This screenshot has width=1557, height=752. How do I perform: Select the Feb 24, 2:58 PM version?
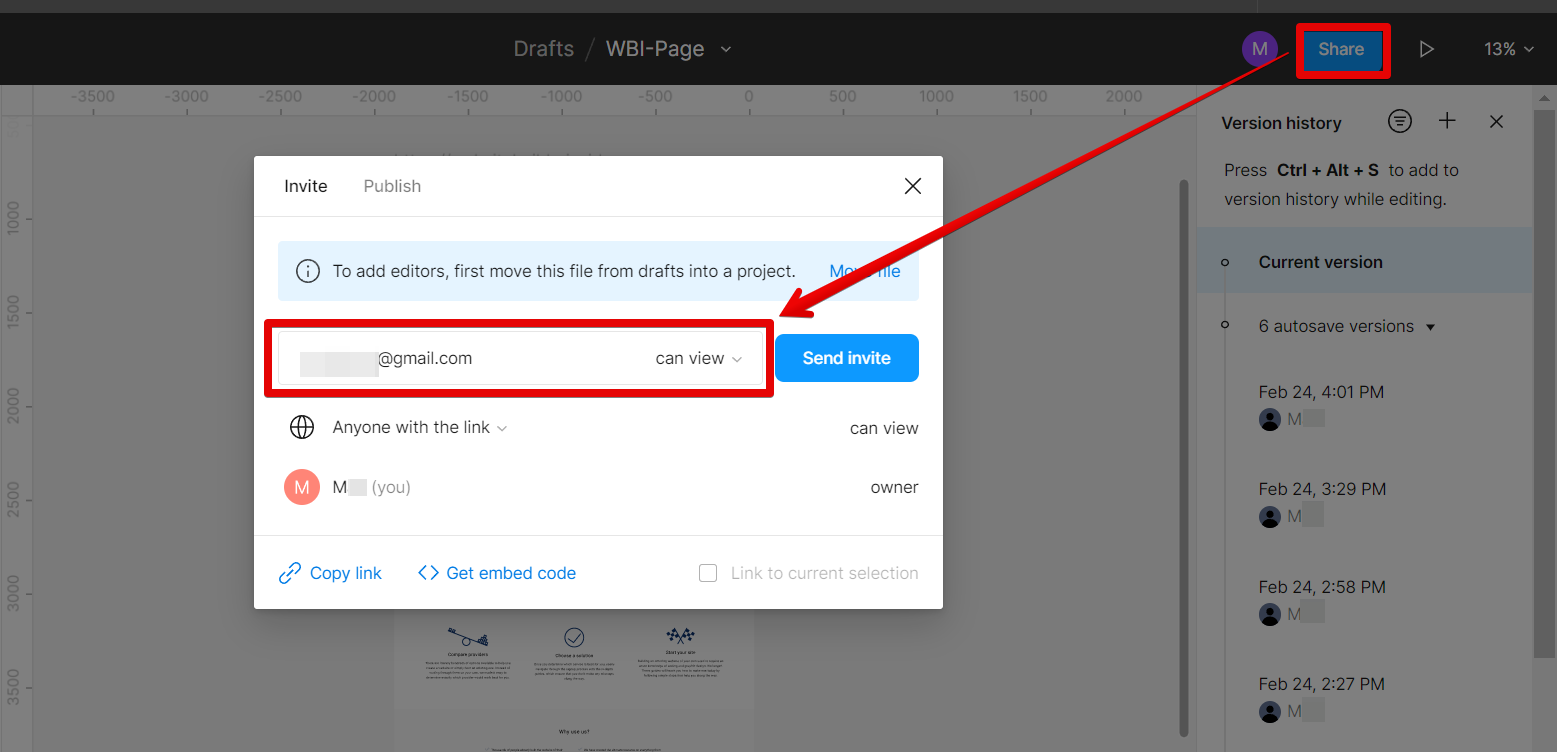[x=1322, y=587]
